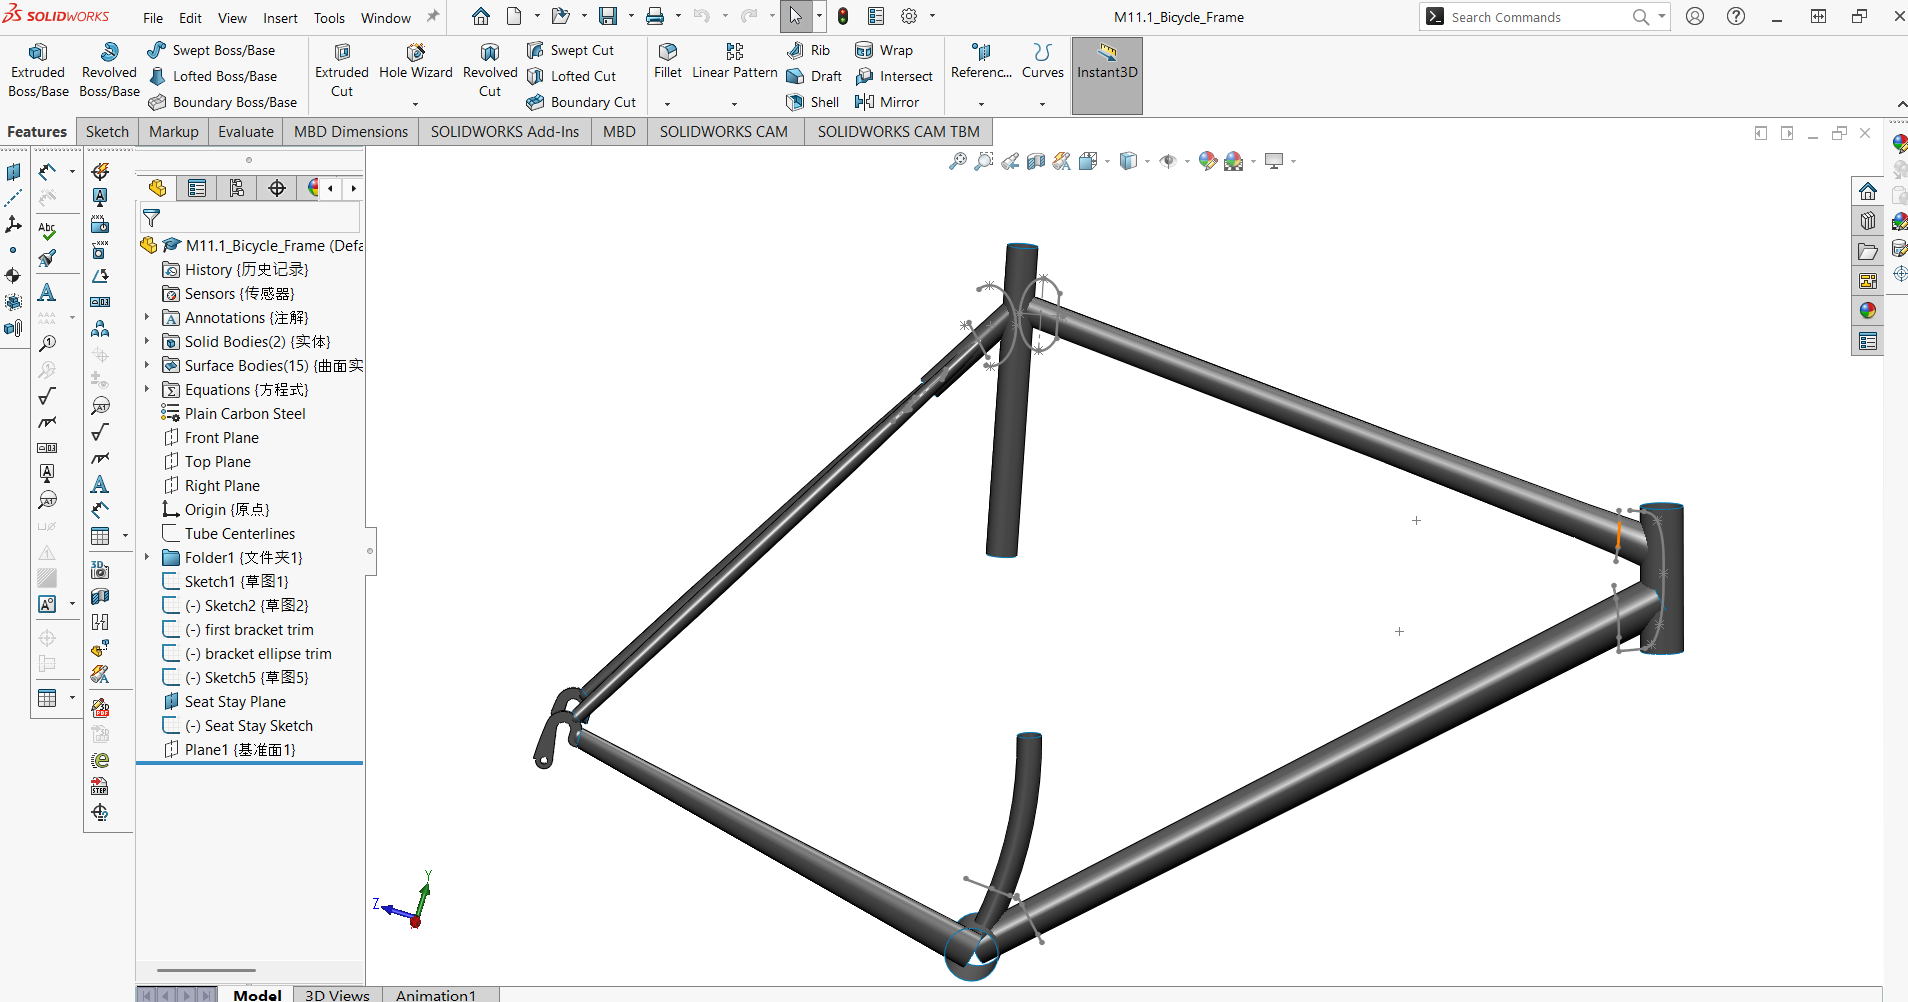The height and width of the screenshot is (1002, 1908).
Task: Open the Tools menu
Action: (x=329, y=18)
